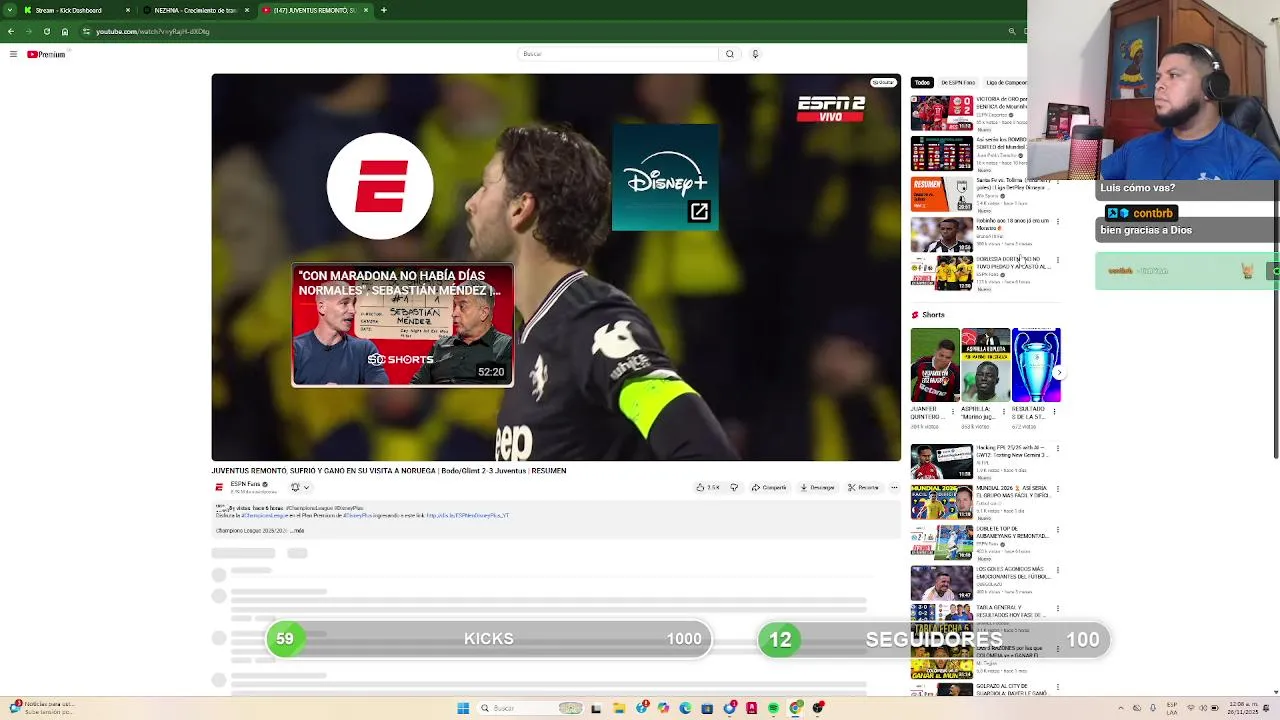The height and width of the screenshot is (720, 1280).
Task: Click the ESPN Fans channel avatar
Action: click(x=219, y=487)
